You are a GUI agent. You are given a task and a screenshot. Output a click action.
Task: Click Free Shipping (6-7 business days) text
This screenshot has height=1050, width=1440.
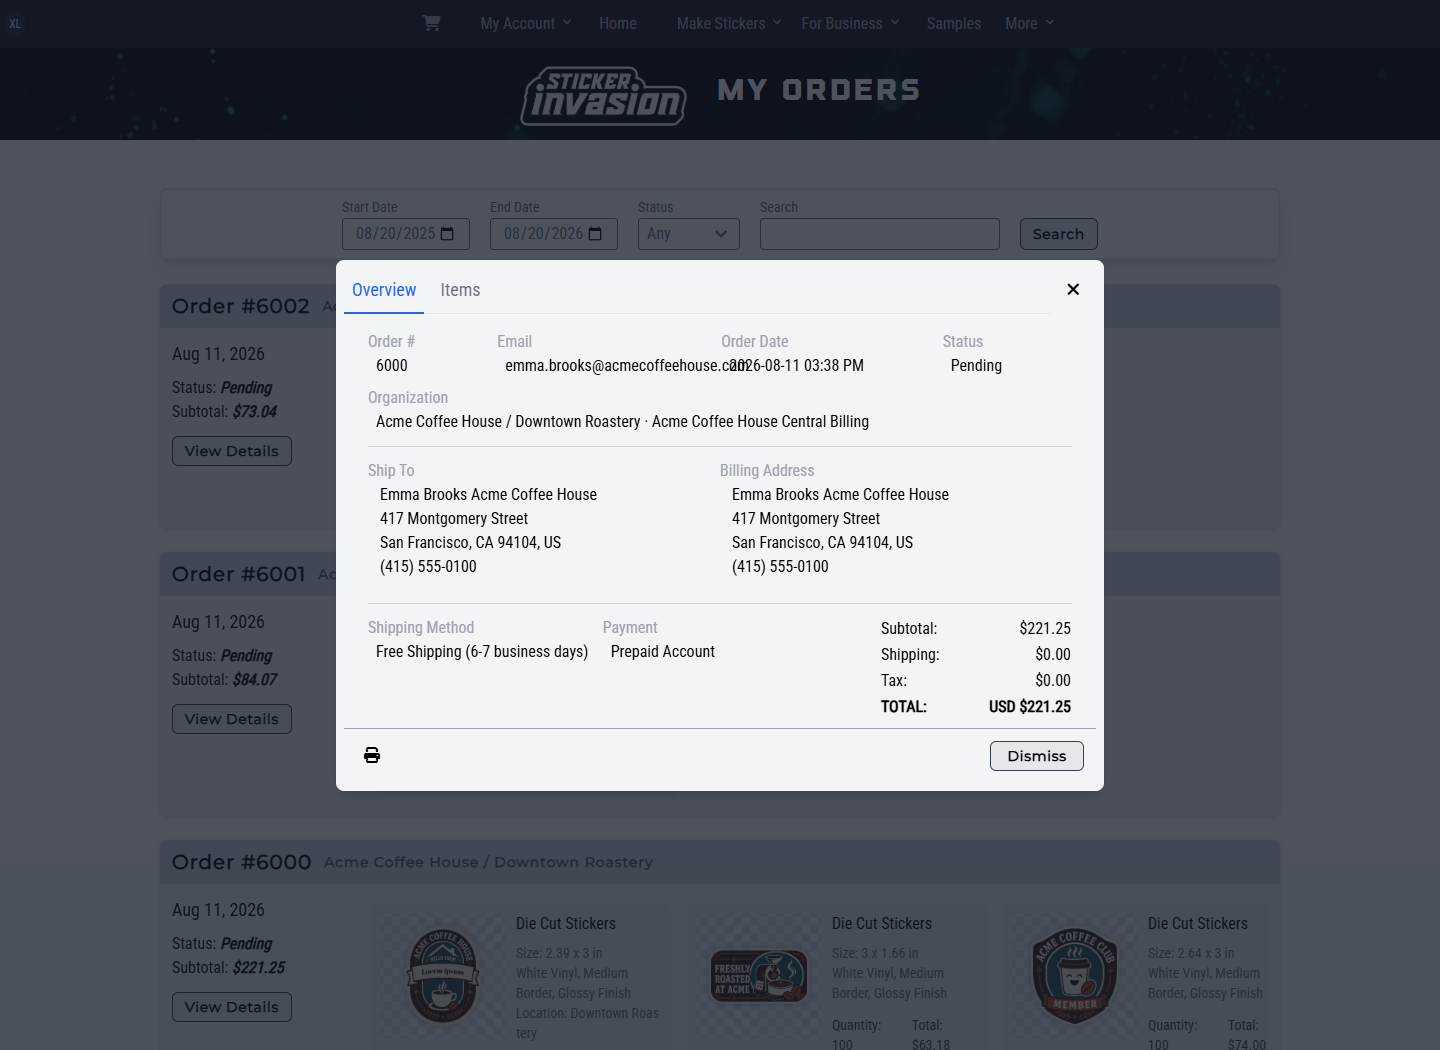(482, 652)
